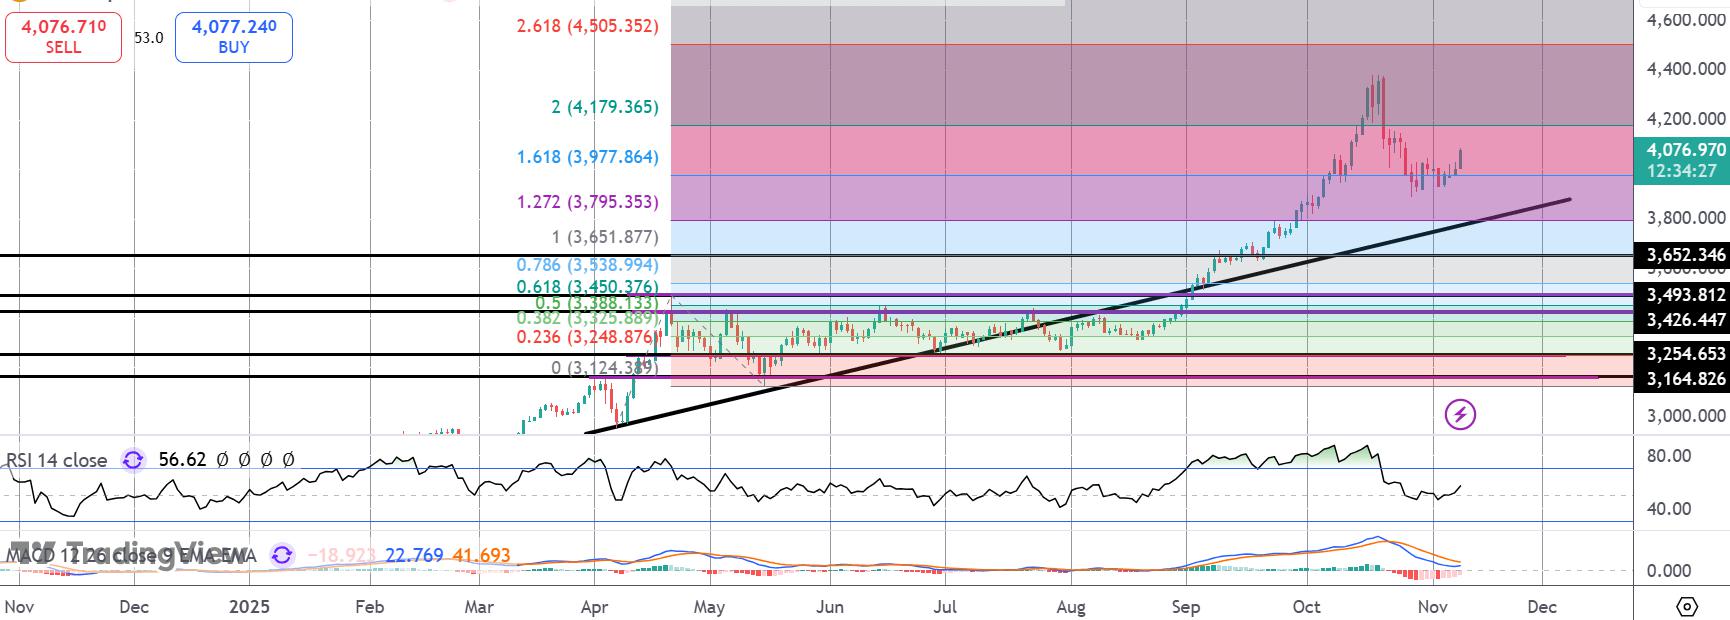Viewport: 1730px width, 620px height.
Task: Select the RSI 14 close indicator legend
Action: (x=56, y=460)
